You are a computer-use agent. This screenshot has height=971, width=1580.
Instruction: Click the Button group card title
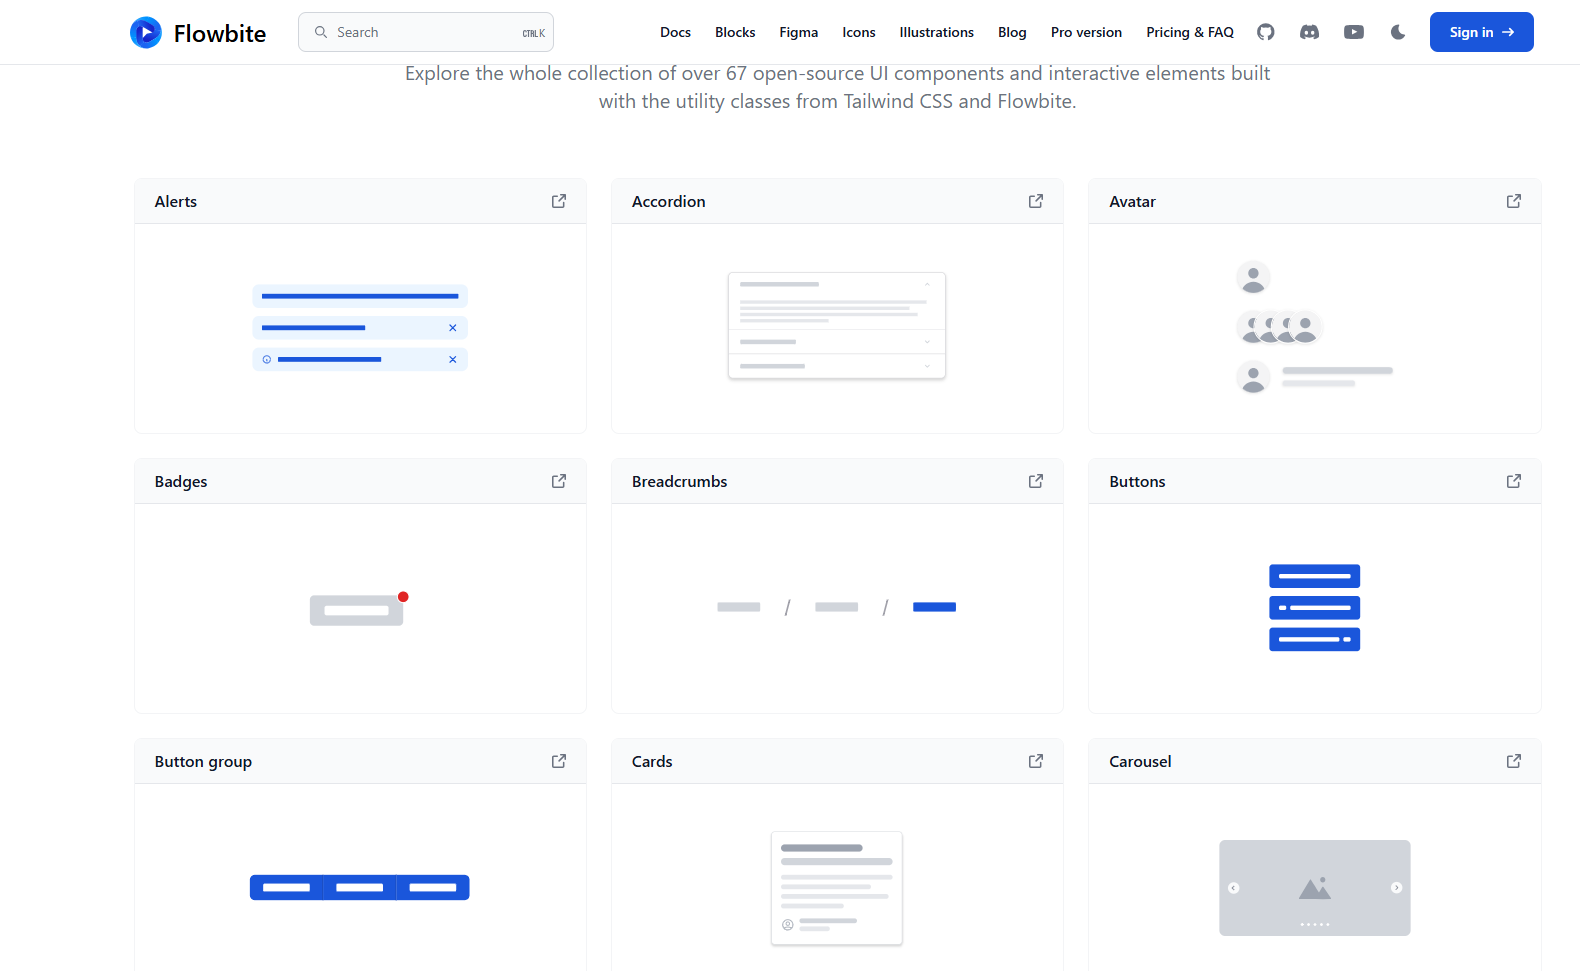tap(203, 762)
